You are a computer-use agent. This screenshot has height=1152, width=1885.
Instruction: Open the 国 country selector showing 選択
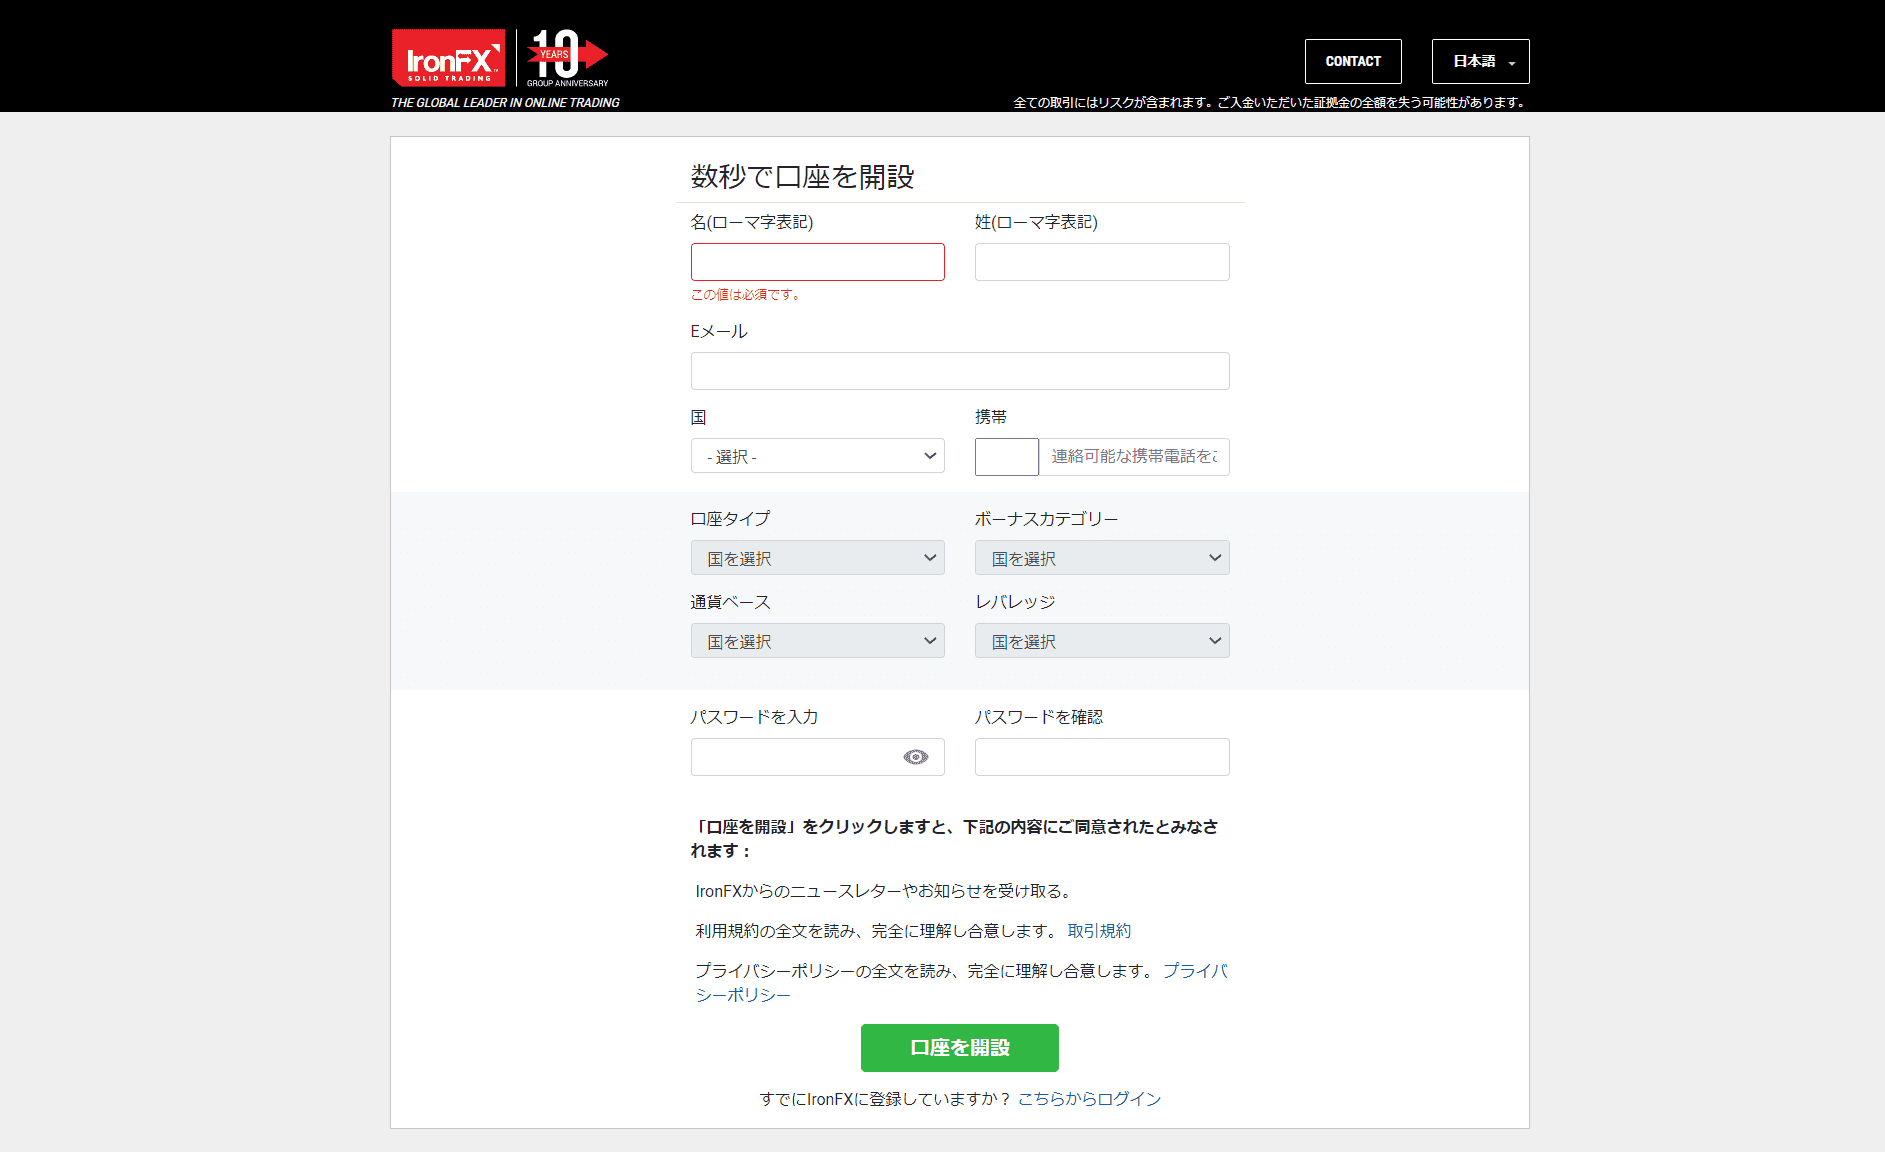(817, 456)
